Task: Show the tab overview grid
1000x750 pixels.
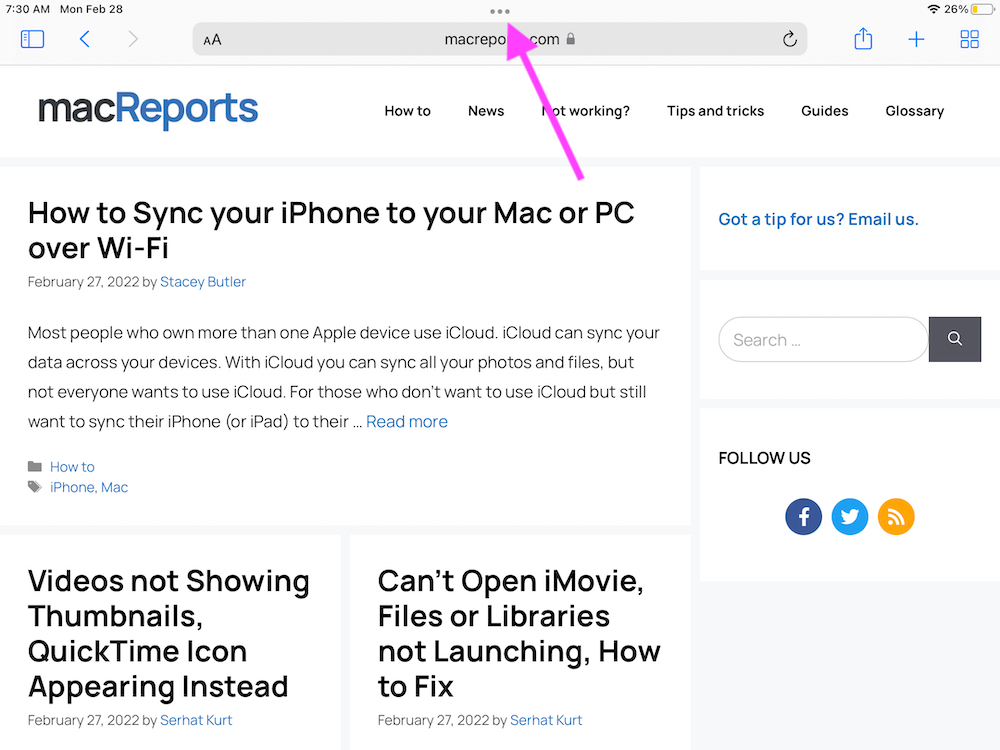Action: 969,40
